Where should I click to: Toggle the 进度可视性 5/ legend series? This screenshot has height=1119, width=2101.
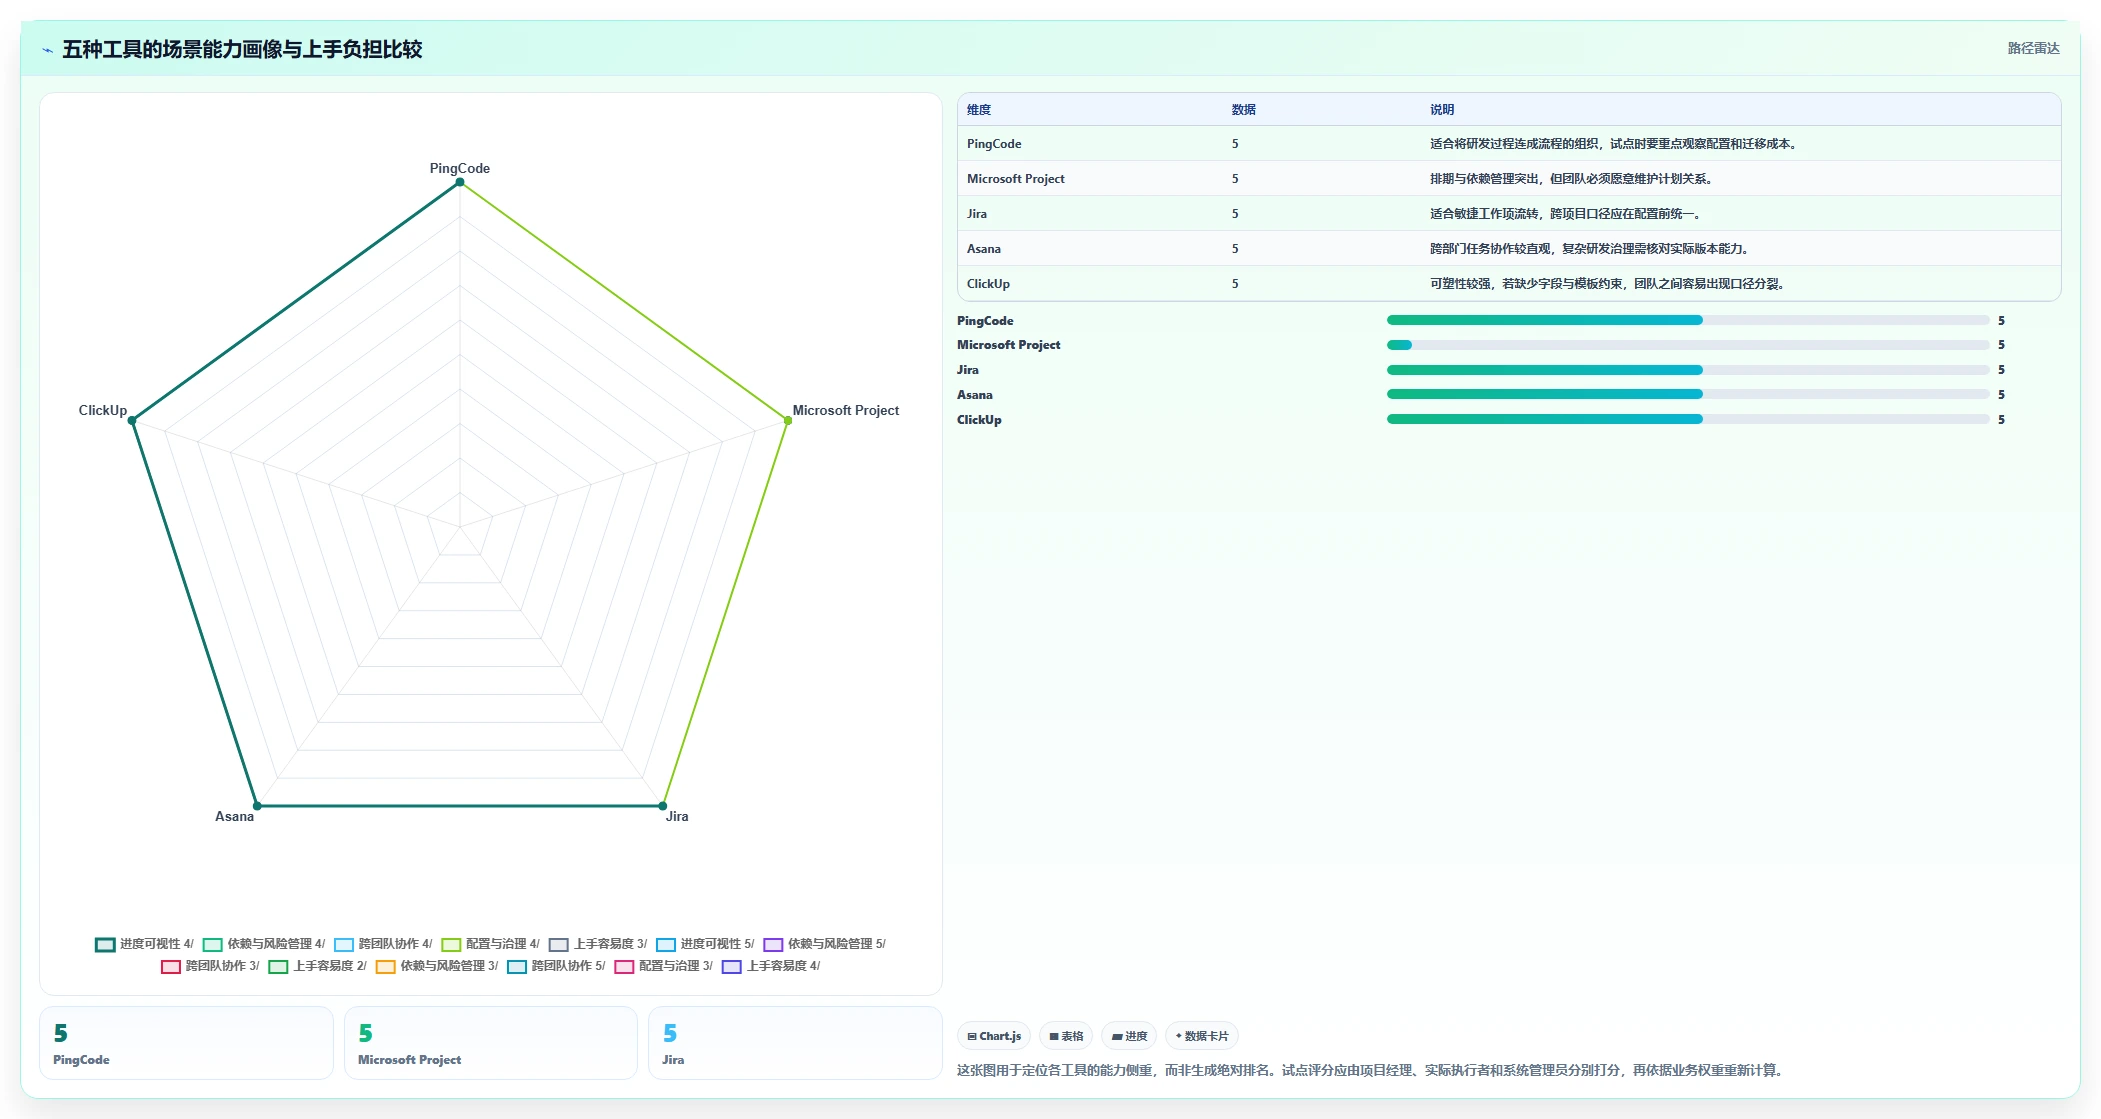tap(705, 944)
